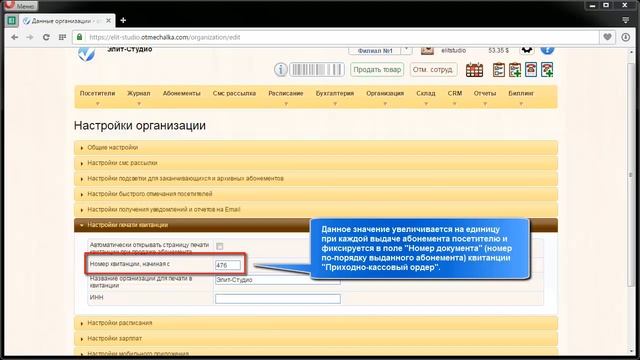Expand Настройки смс рассылки section
The width and height of the screenshot is (640, 360).
tap(316, 163)
